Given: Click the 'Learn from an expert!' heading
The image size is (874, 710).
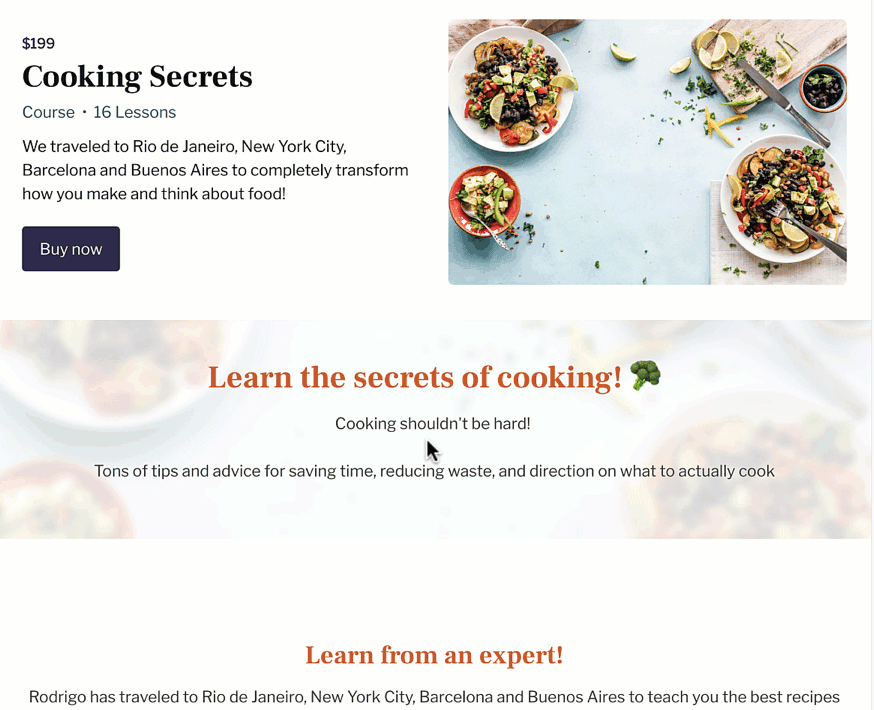Looking at the screenshot, I should [434, 655].
